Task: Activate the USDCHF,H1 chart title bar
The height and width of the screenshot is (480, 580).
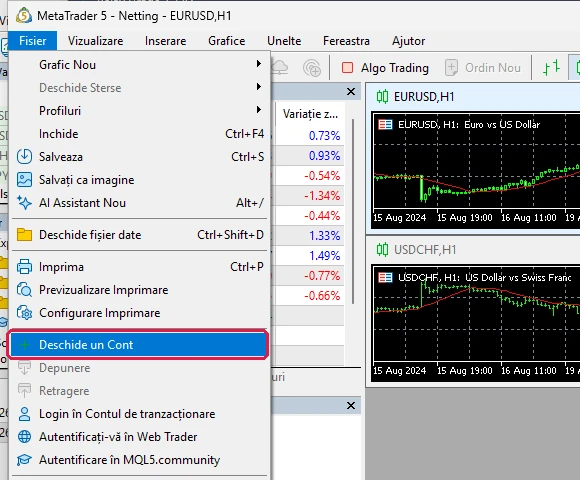Action: 473,250
